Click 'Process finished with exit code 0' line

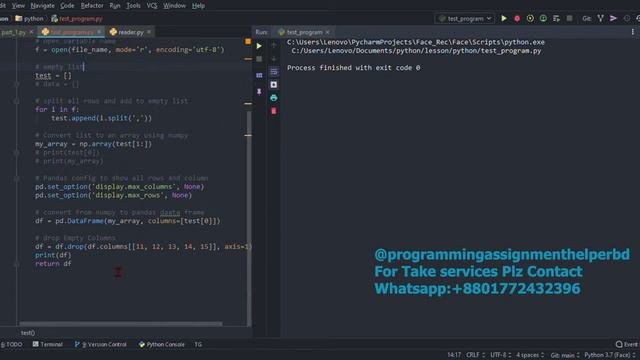click(353, 68)
